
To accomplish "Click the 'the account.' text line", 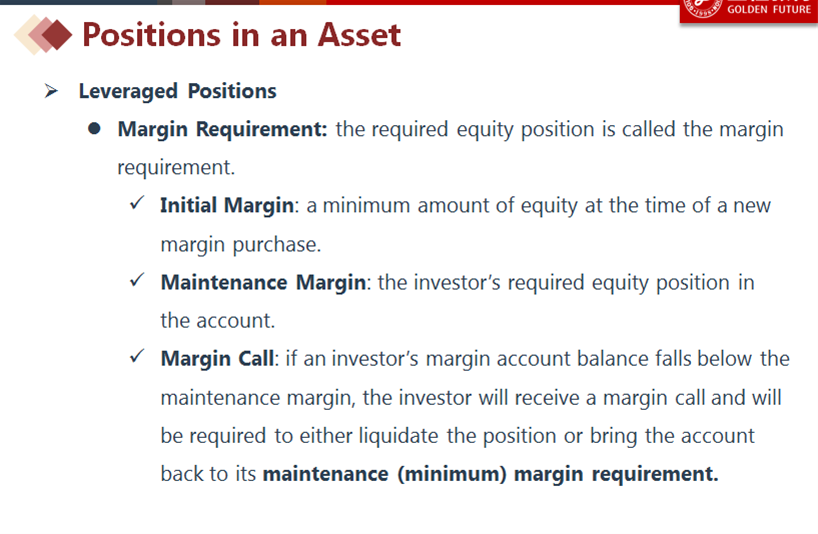I will (217, 321).
